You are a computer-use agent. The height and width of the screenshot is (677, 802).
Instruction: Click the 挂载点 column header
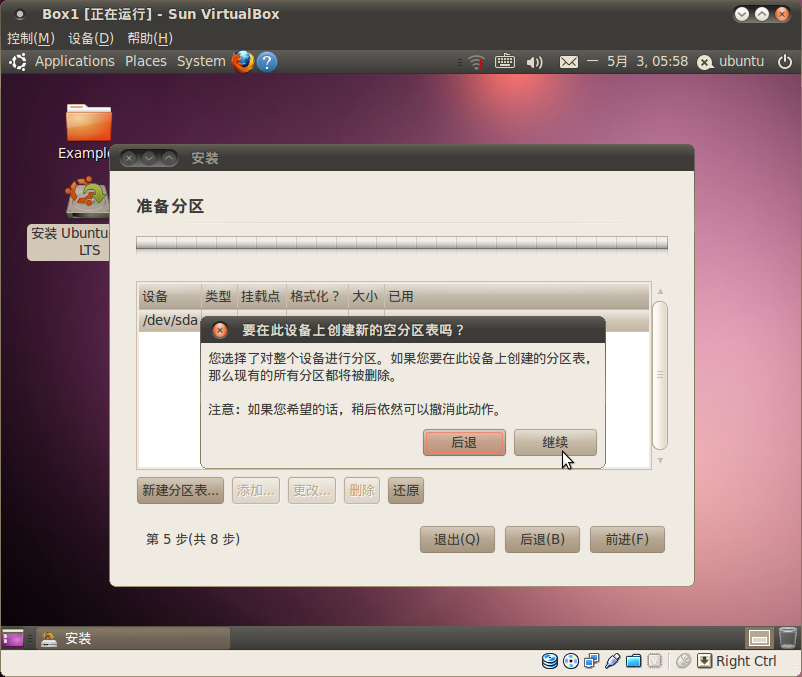click(261, 297)
